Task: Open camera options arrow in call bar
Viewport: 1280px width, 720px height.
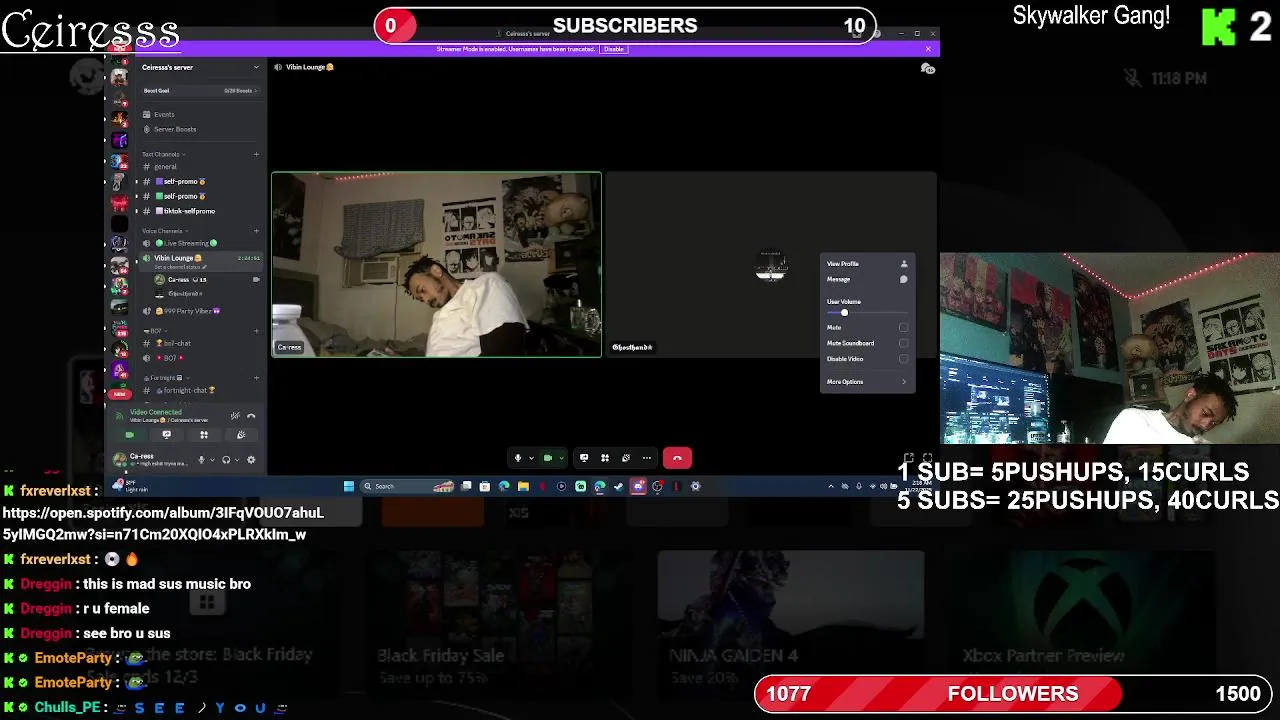Action: tap(560, 458)
